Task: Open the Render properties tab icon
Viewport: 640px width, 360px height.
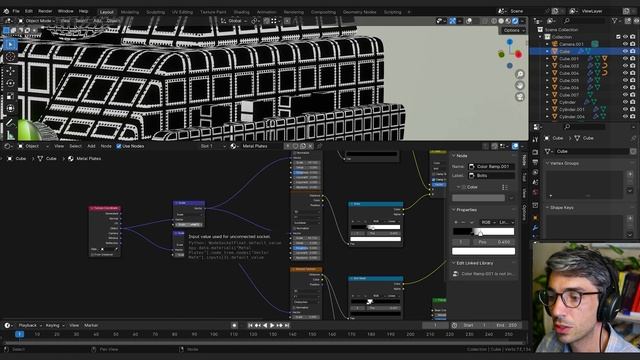Action: tap(536, 152)
